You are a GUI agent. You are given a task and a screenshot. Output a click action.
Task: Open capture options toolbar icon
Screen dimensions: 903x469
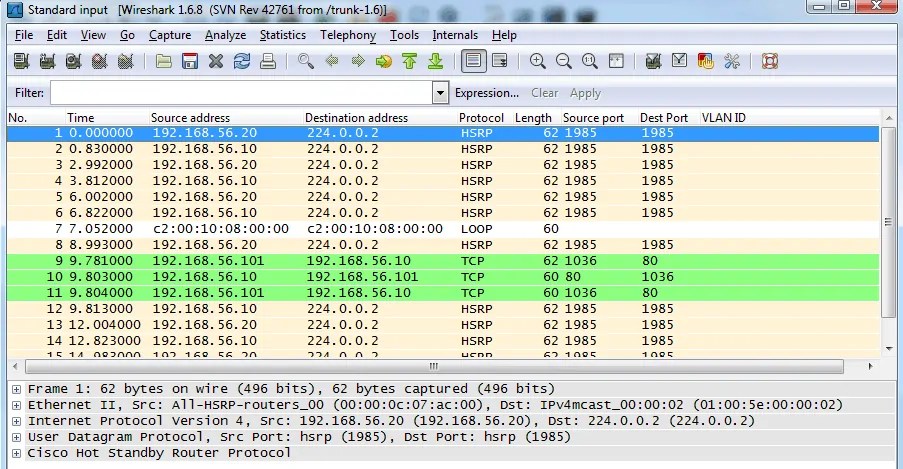pyautogui.click(x=47, y=61)
